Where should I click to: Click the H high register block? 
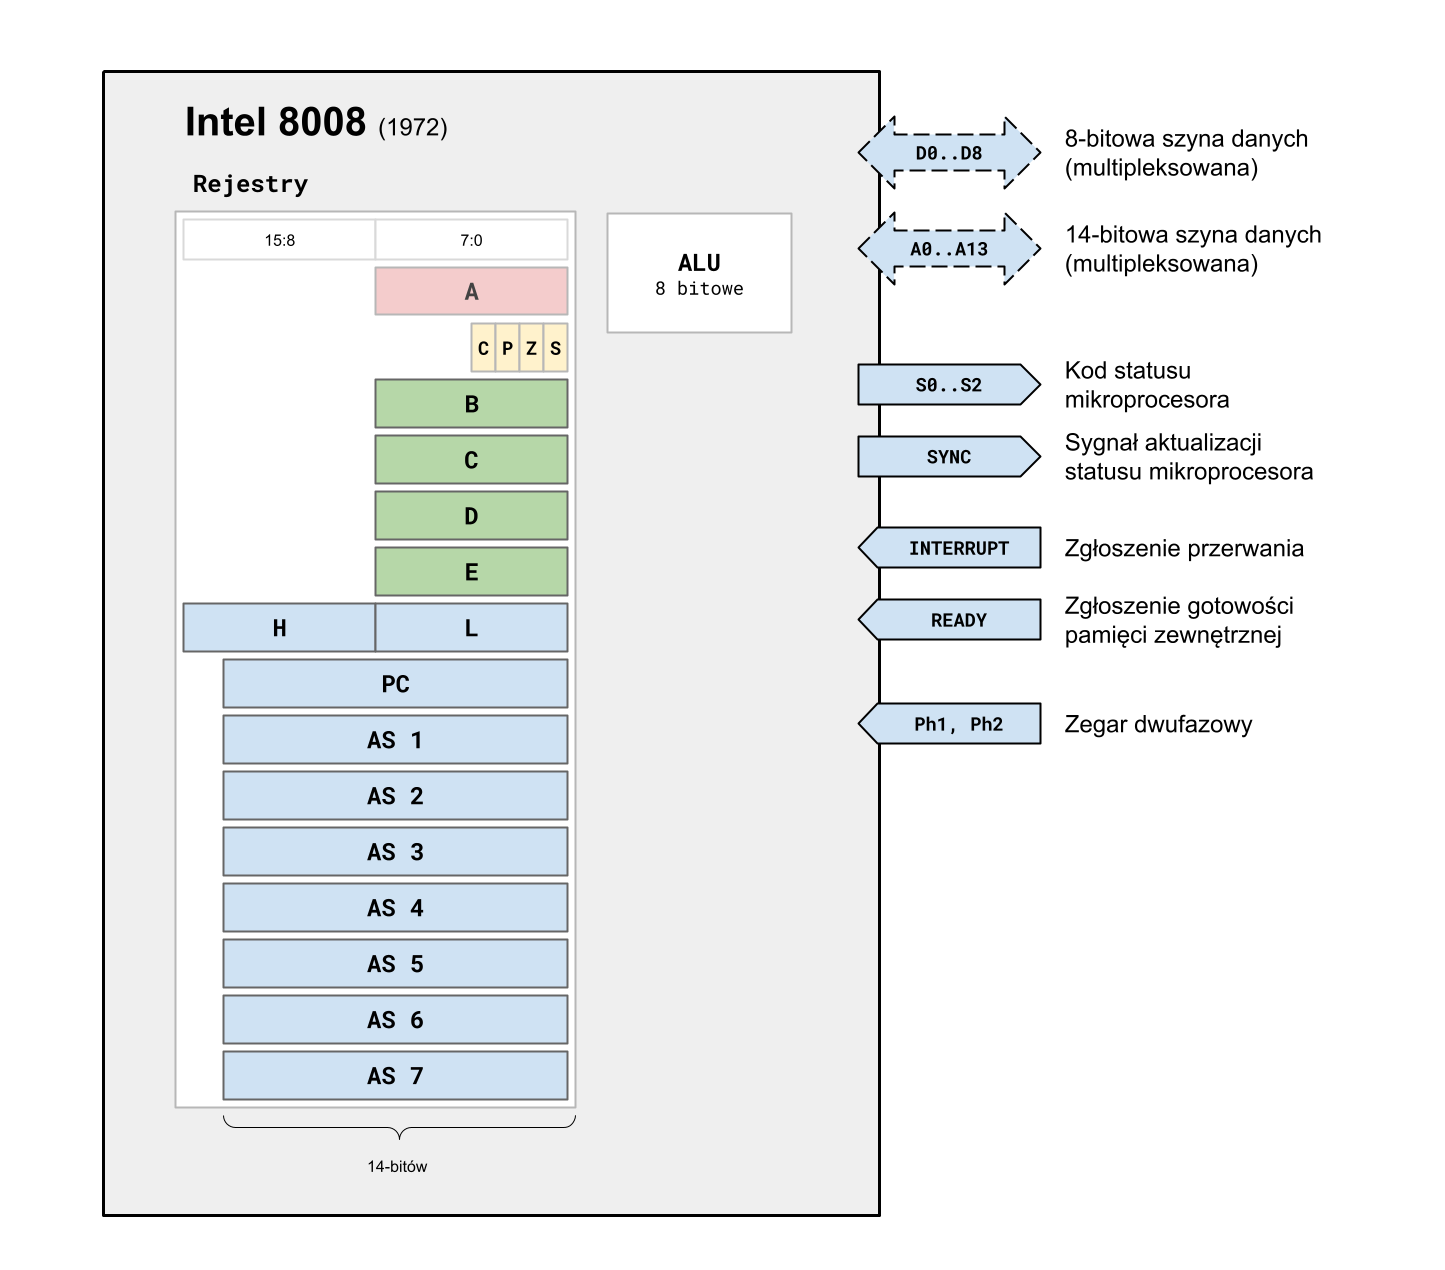[x=279, y=628]
